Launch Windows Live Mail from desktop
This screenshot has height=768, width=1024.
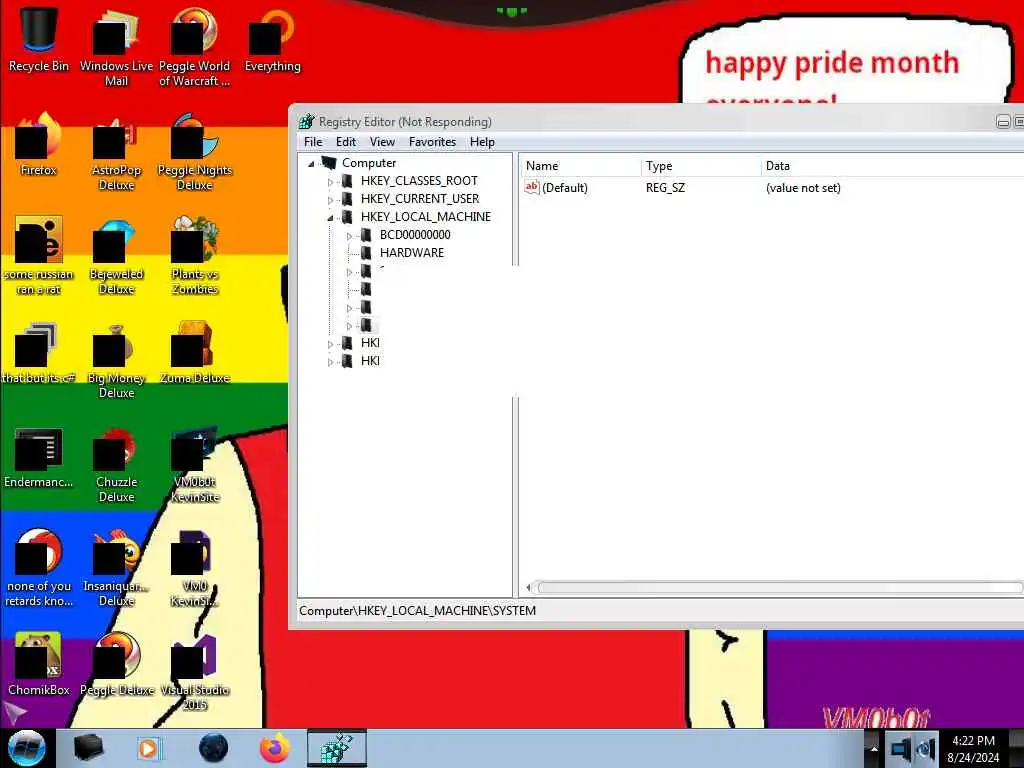click(116, 46)
